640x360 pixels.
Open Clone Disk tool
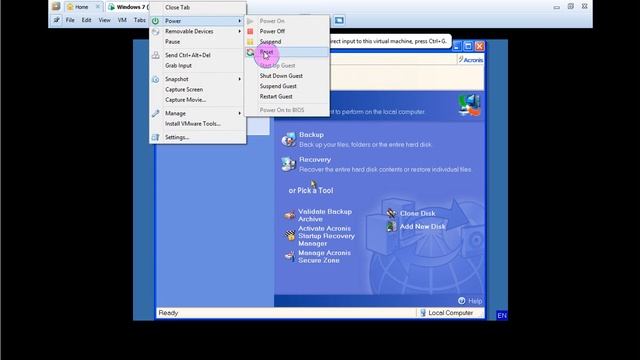pyautogui.click(x=418, y=213)
